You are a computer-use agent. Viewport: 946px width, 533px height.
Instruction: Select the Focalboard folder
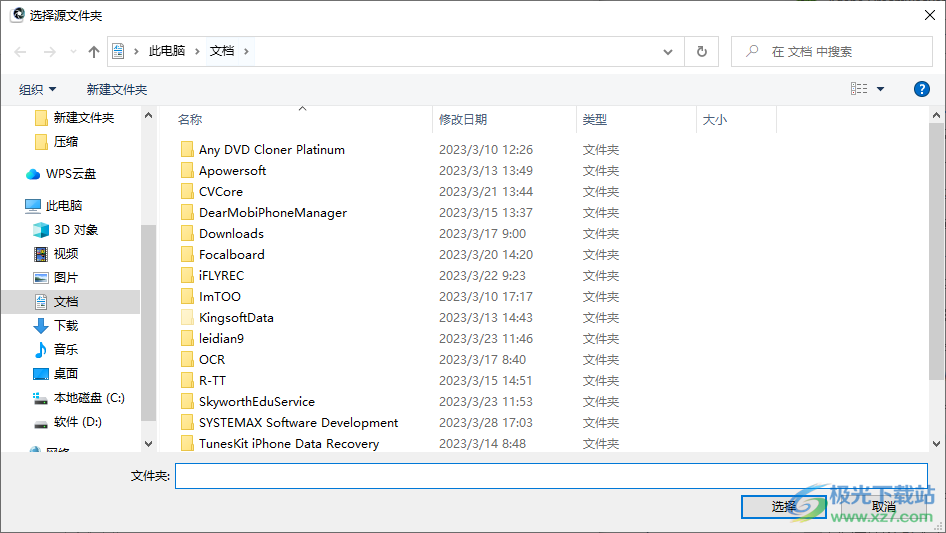[x=232, y=255]
